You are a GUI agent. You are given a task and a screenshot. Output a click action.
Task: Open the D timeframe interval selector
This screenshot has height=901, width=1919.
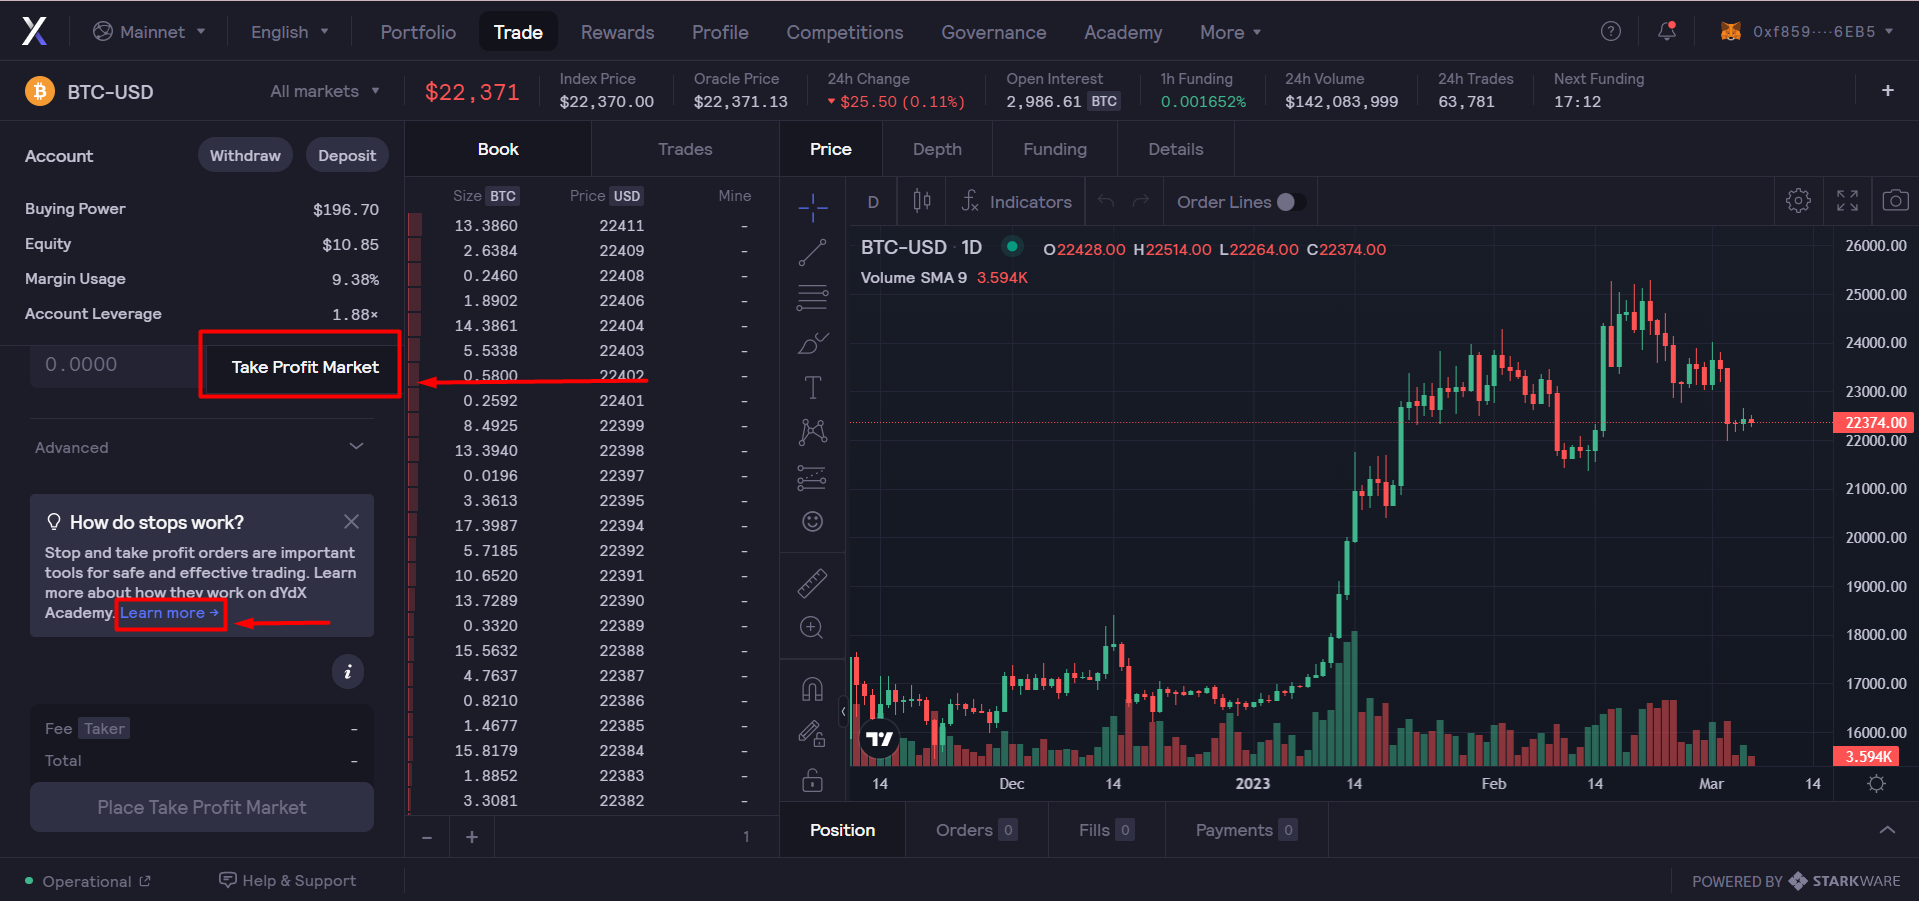click(x=873, y=202)
